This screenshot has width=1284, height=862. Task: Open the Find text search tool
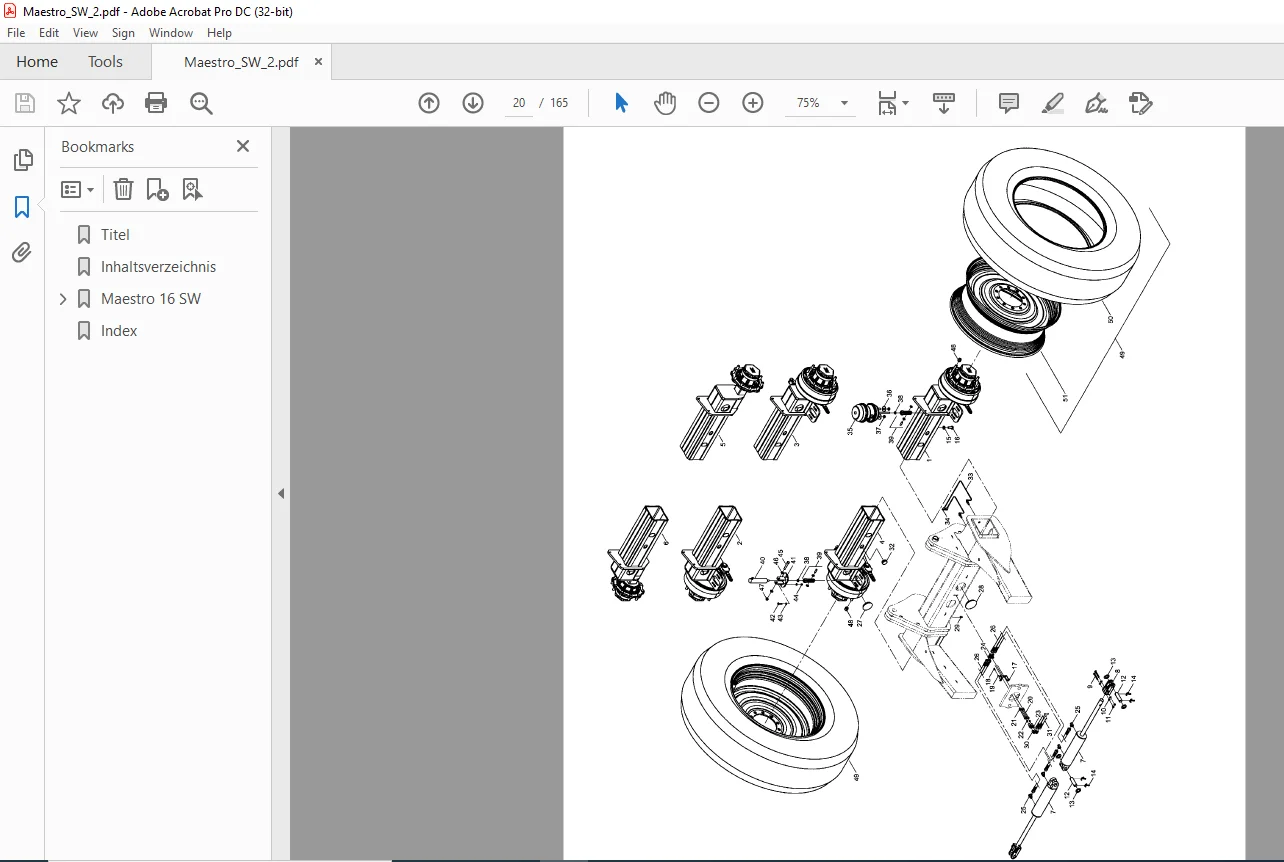(201, 103)
